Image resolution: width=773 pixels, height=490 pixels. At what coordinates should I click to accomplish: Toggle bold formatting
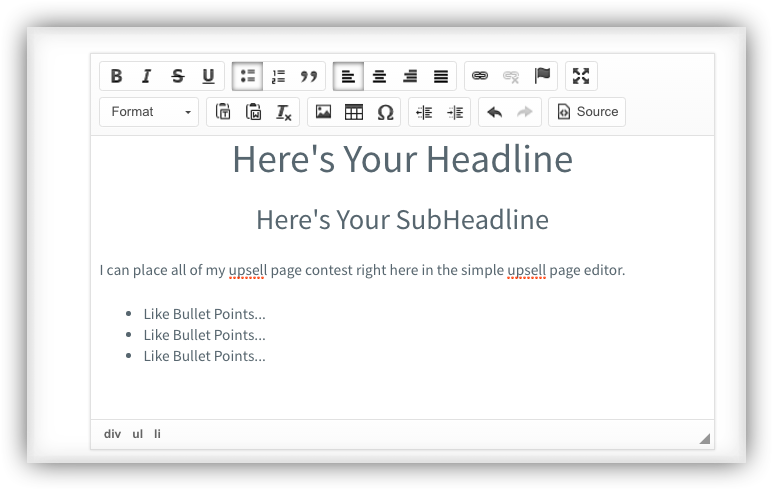tap(116, 76)
